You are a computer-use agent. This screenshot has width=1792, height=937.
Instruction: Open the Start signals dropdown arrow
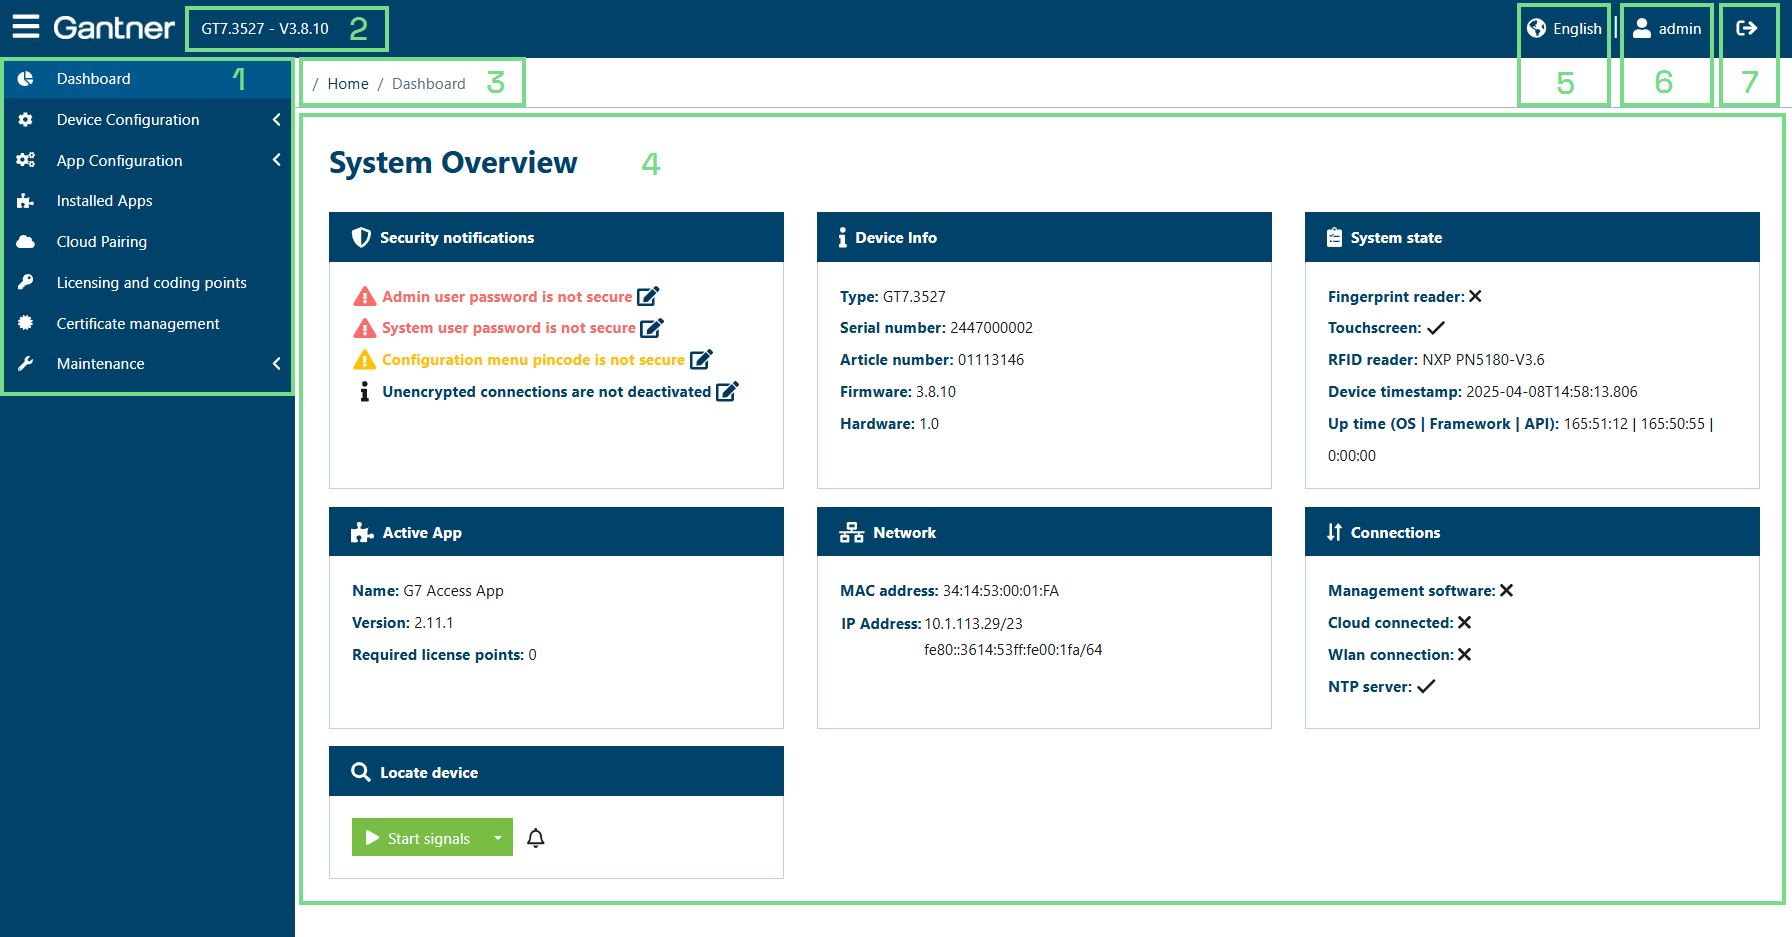497,838
